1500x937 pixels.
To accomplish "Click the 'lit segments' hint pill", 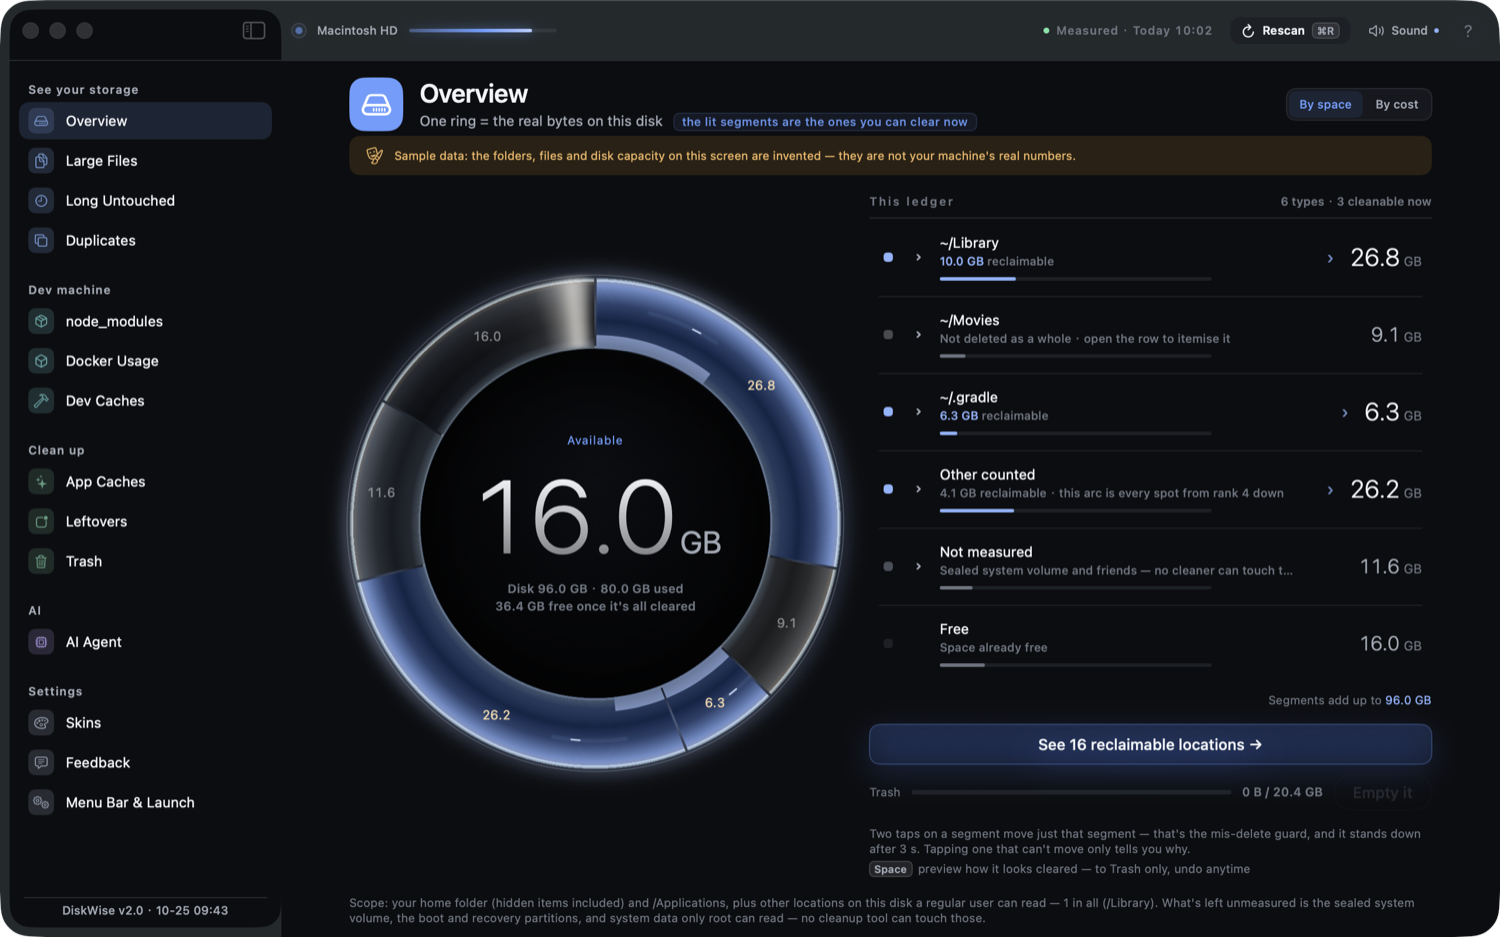I will (825, 122).
